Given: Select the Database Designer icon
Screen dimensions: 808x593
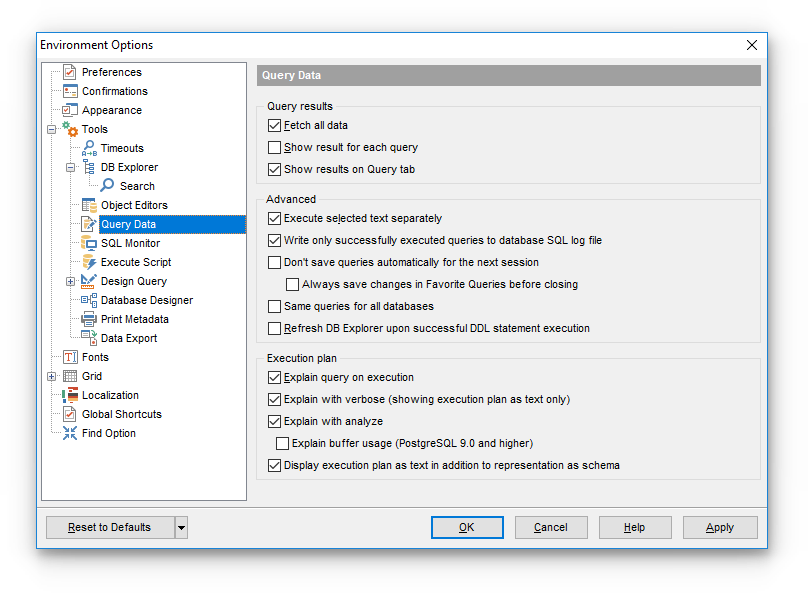Looking at the screenshot, I should tap(89, 300).
